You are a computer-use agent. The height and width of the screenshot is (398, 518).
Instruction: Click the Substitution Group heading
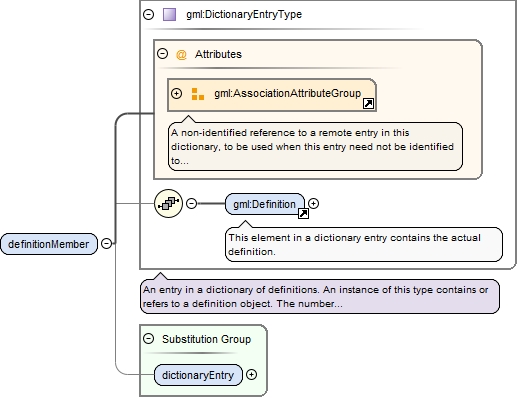206,339
